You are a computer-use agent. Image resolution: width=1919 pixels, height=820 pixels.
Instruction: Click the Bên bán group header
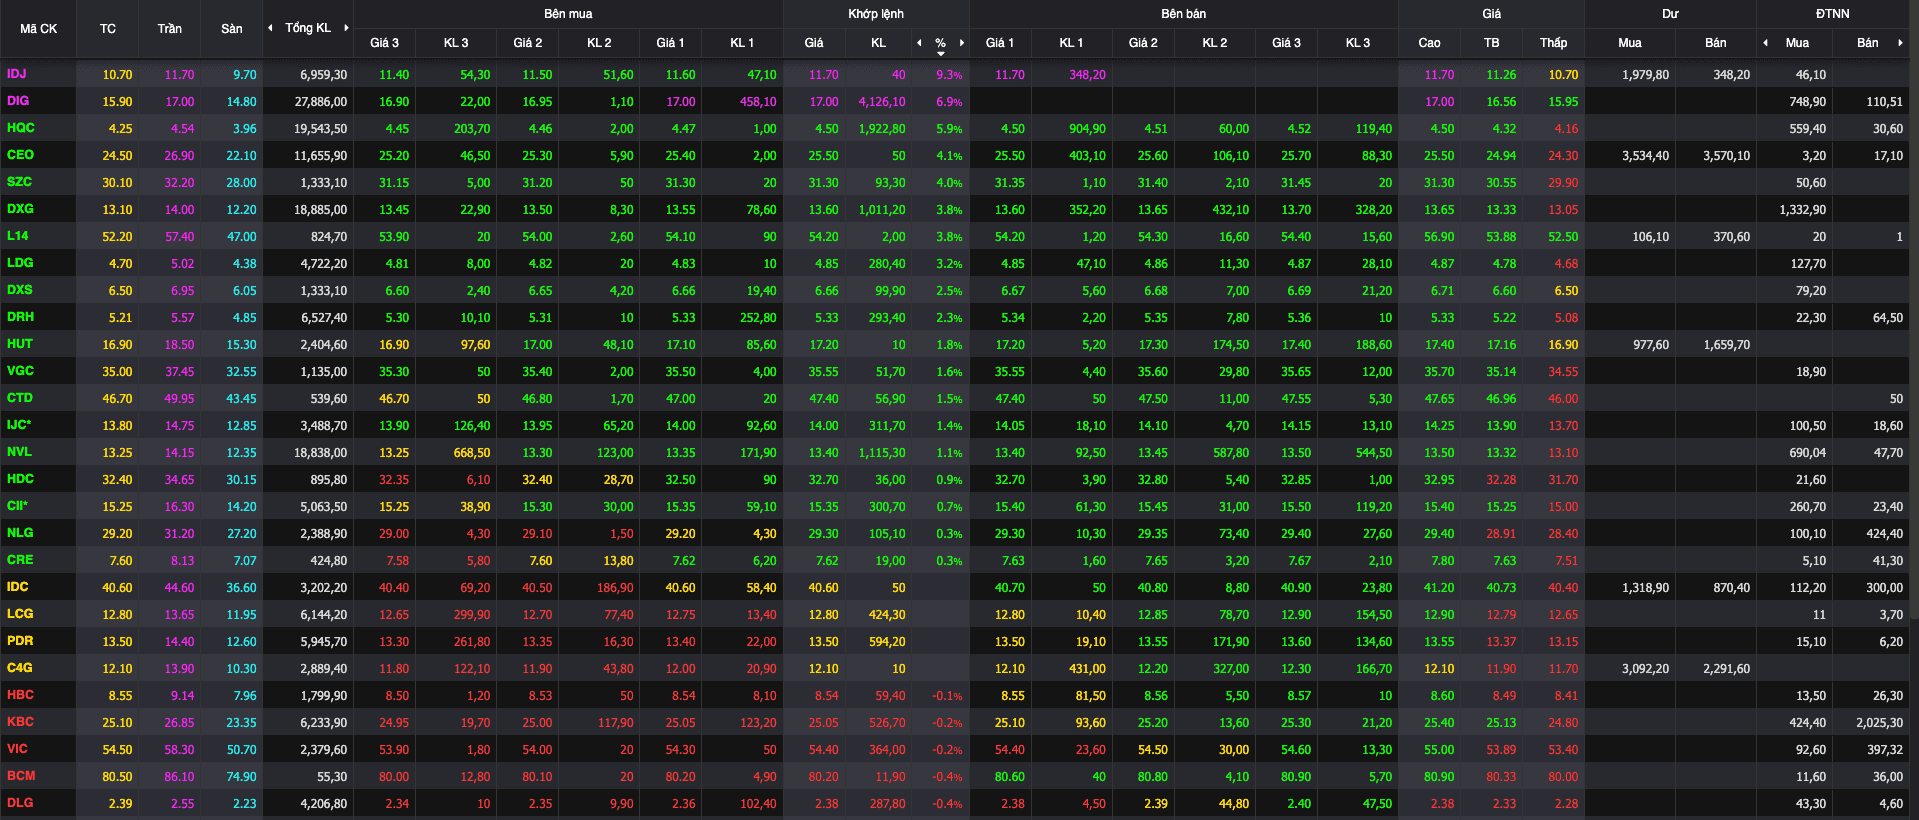1183,14
